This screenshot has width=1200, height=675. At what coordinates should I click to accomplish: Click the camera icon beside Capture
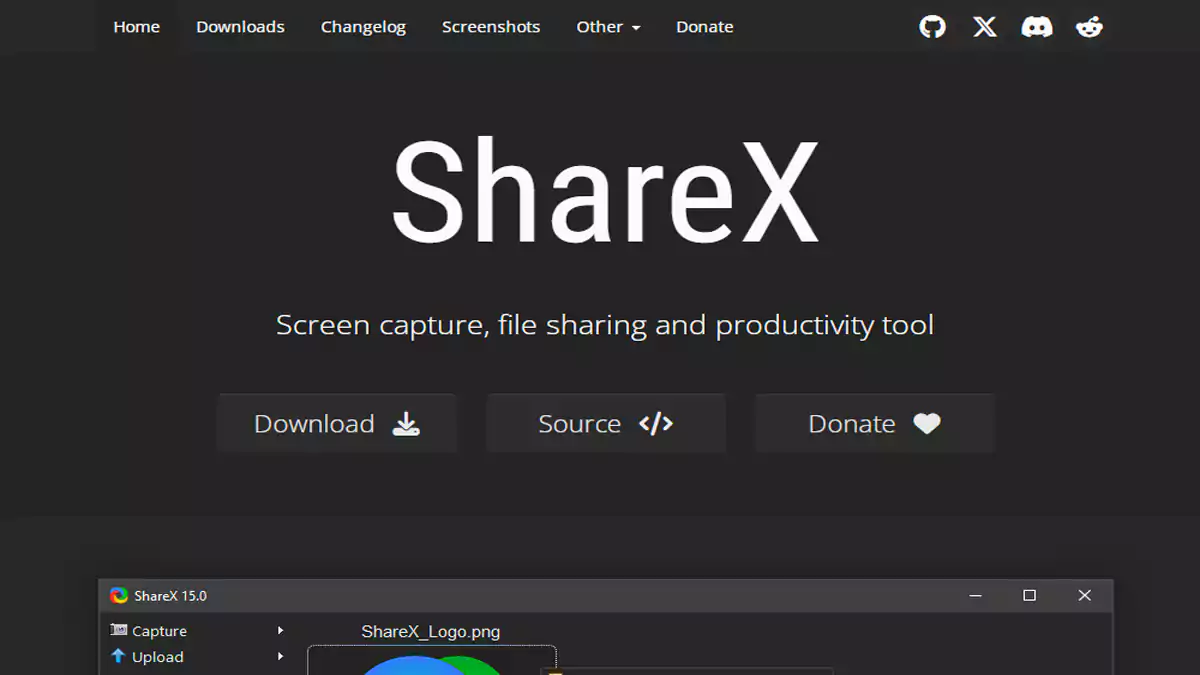tap(117, 631)
